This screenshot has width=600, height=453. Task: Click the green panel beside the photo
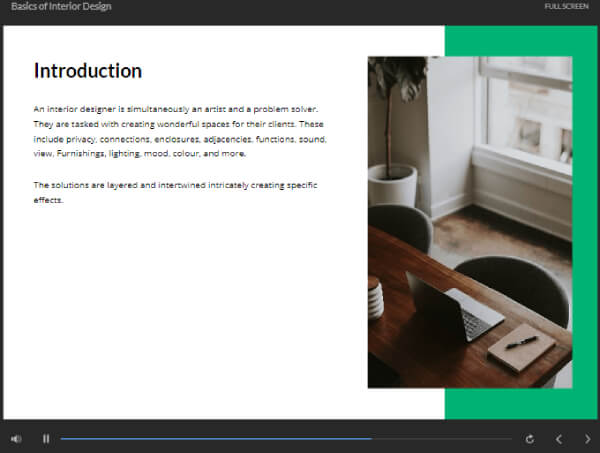585,250
